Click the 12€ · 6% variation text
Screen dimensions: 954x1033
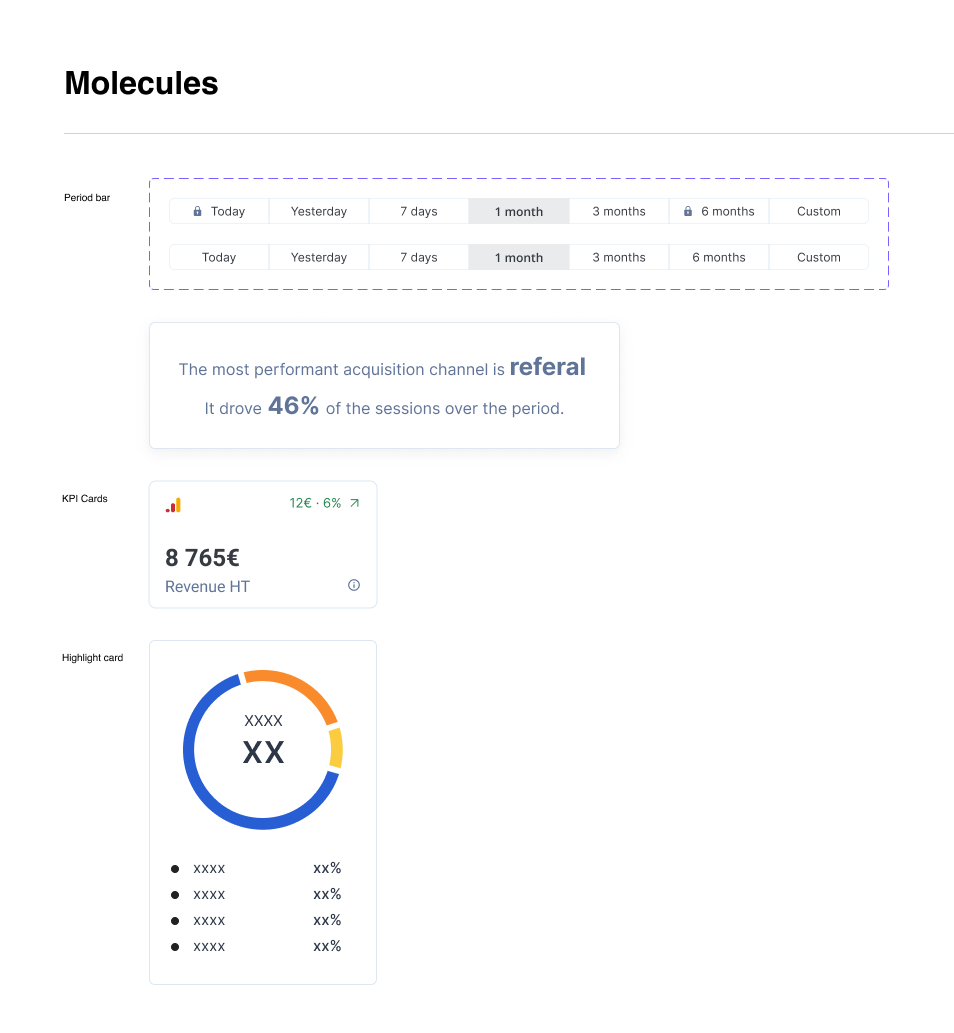coord(315,503)
